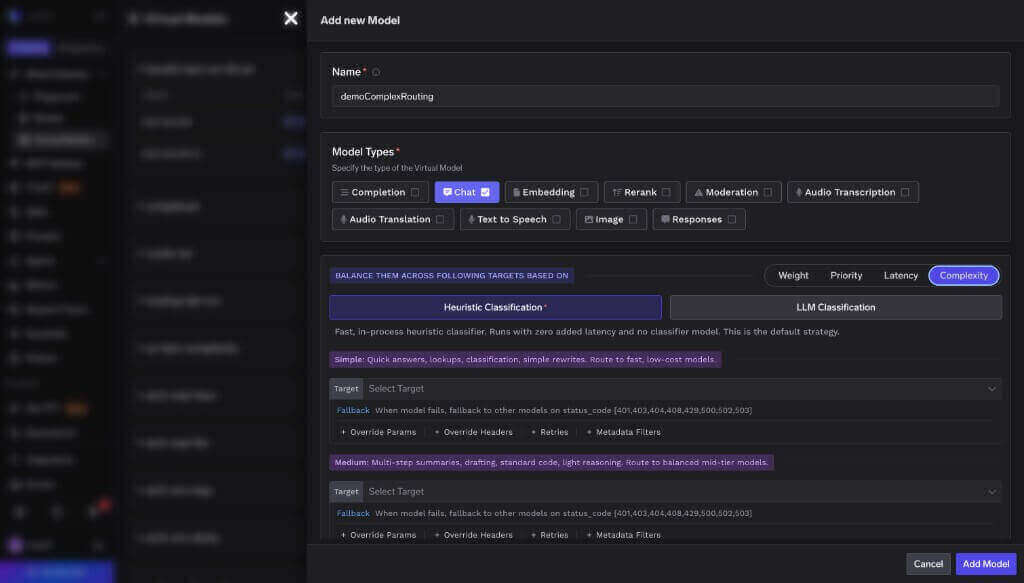Click the Chat bubble icon
Viewport: 1024px width, 583px height.
pos(447,192)
